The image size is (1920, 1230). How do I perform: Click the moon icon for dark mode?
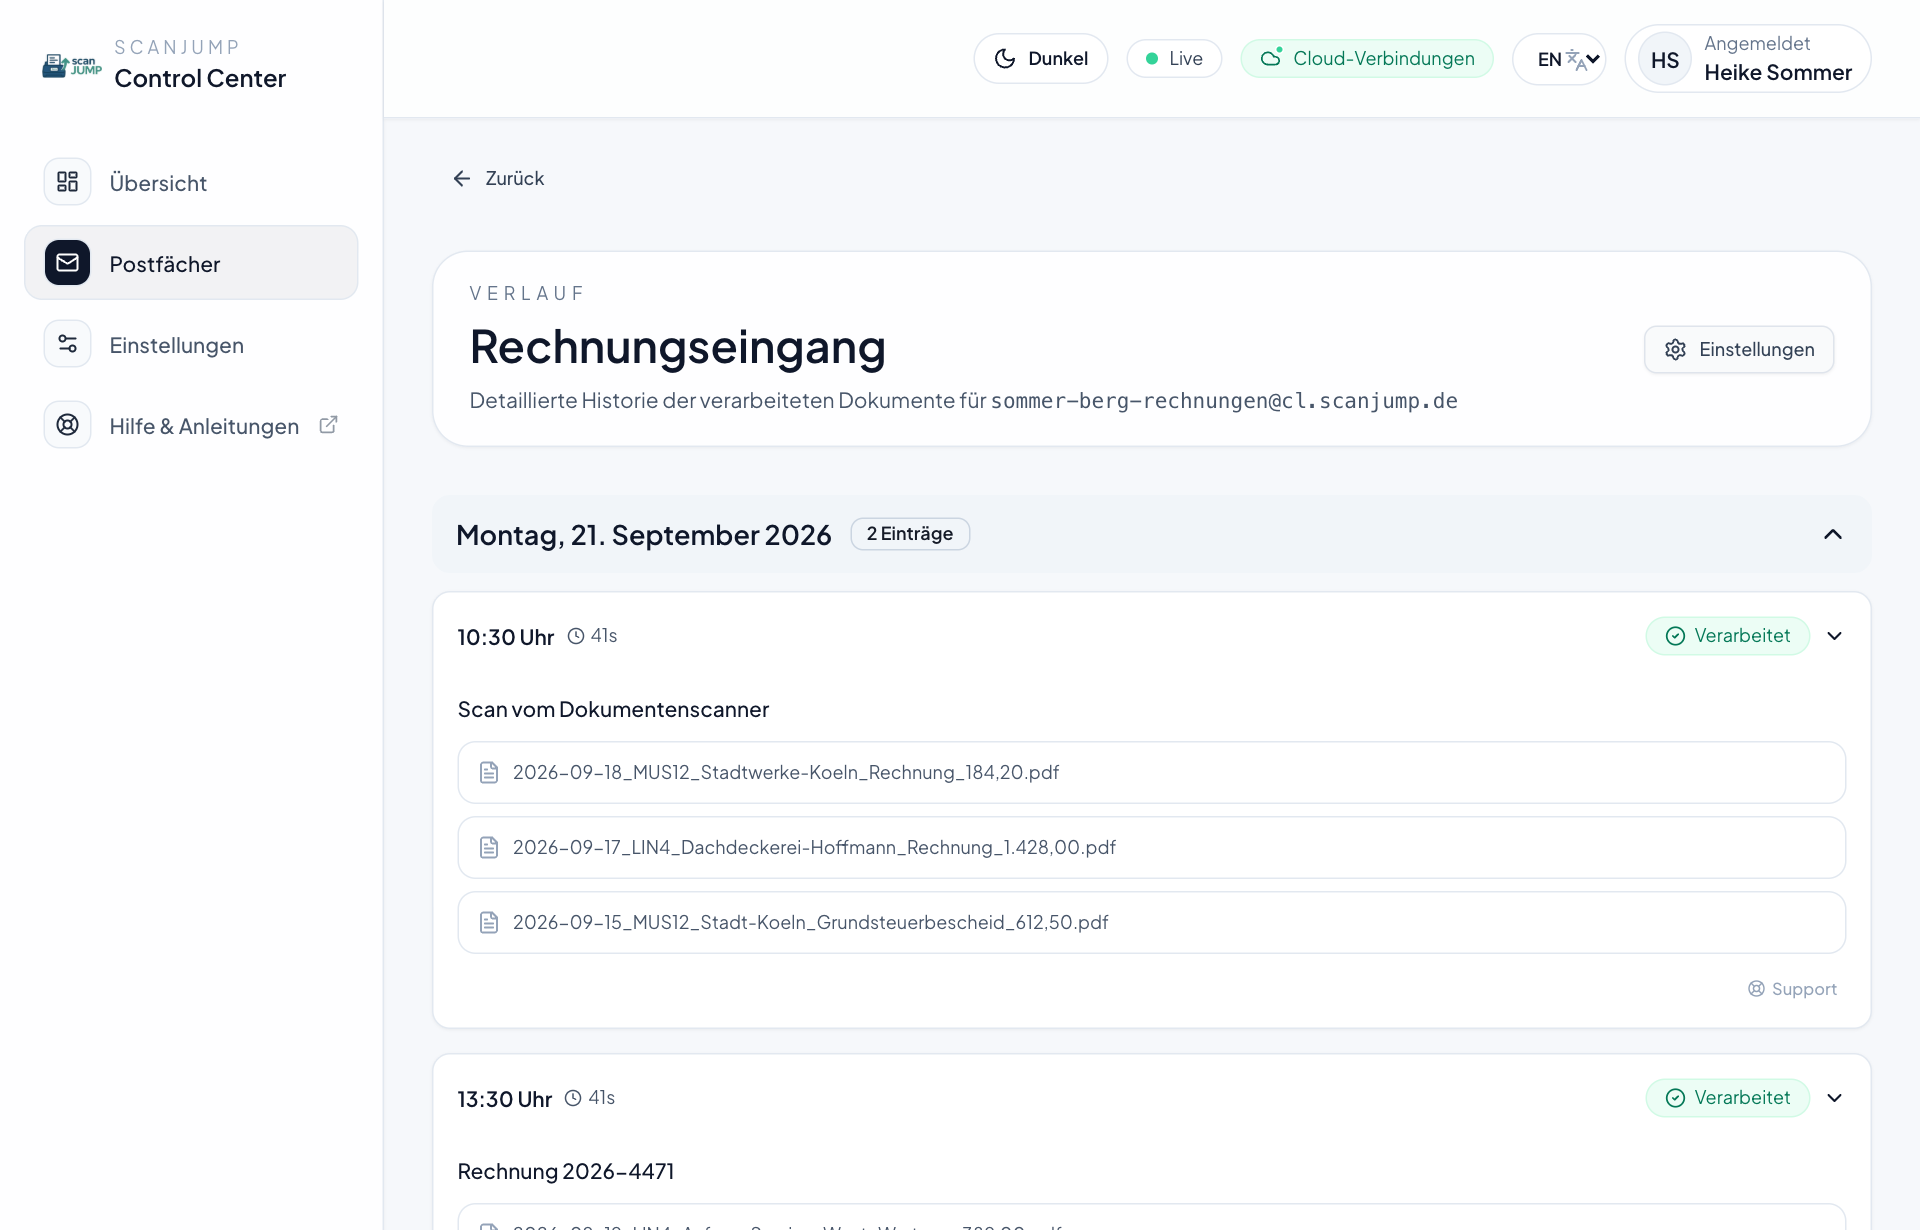tap(1005, 59)
